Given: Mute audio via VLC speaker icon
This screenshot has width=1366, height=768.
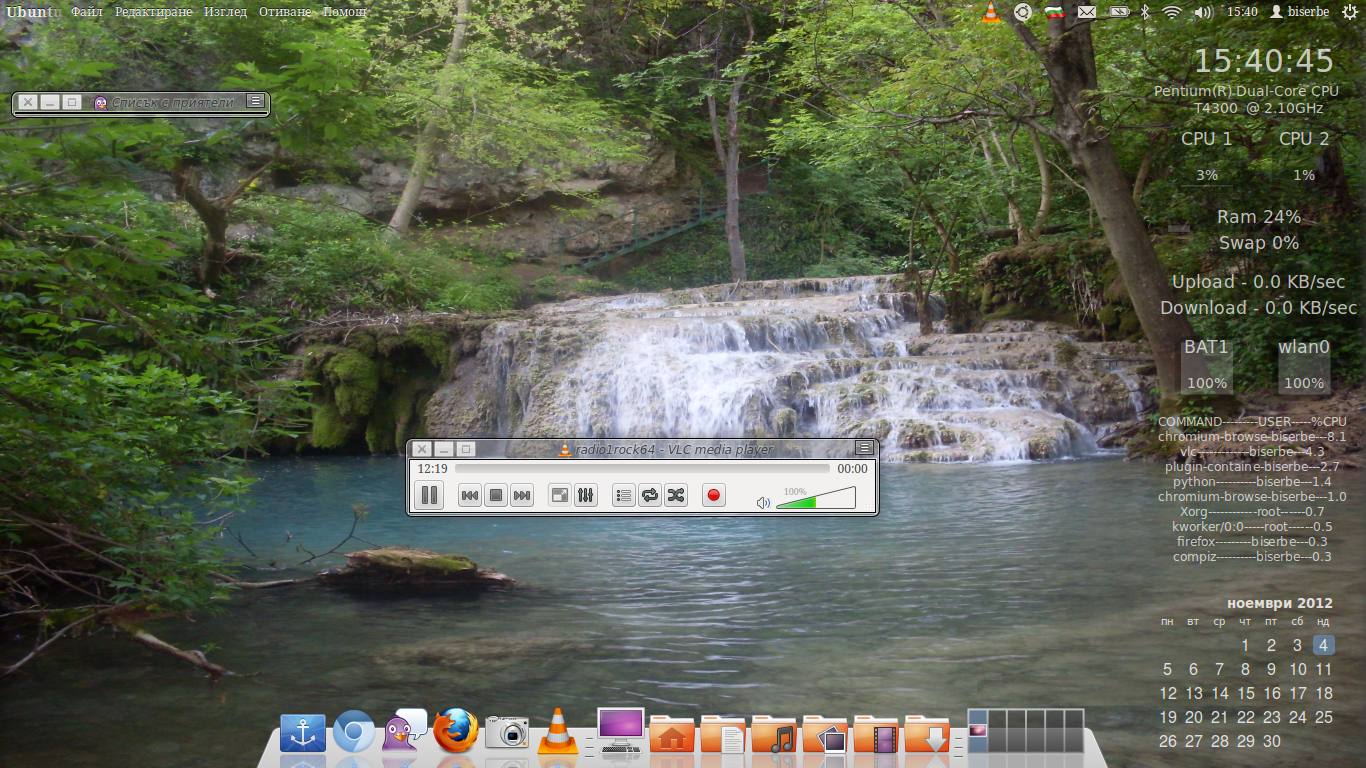Looking at the screenshot, I should point(764,502).
